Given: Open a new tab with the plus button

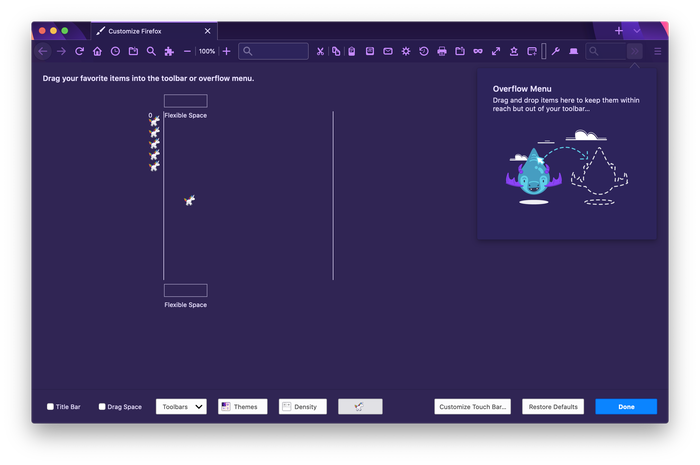Looking at the screenshot, I should [x=618, y=31].
